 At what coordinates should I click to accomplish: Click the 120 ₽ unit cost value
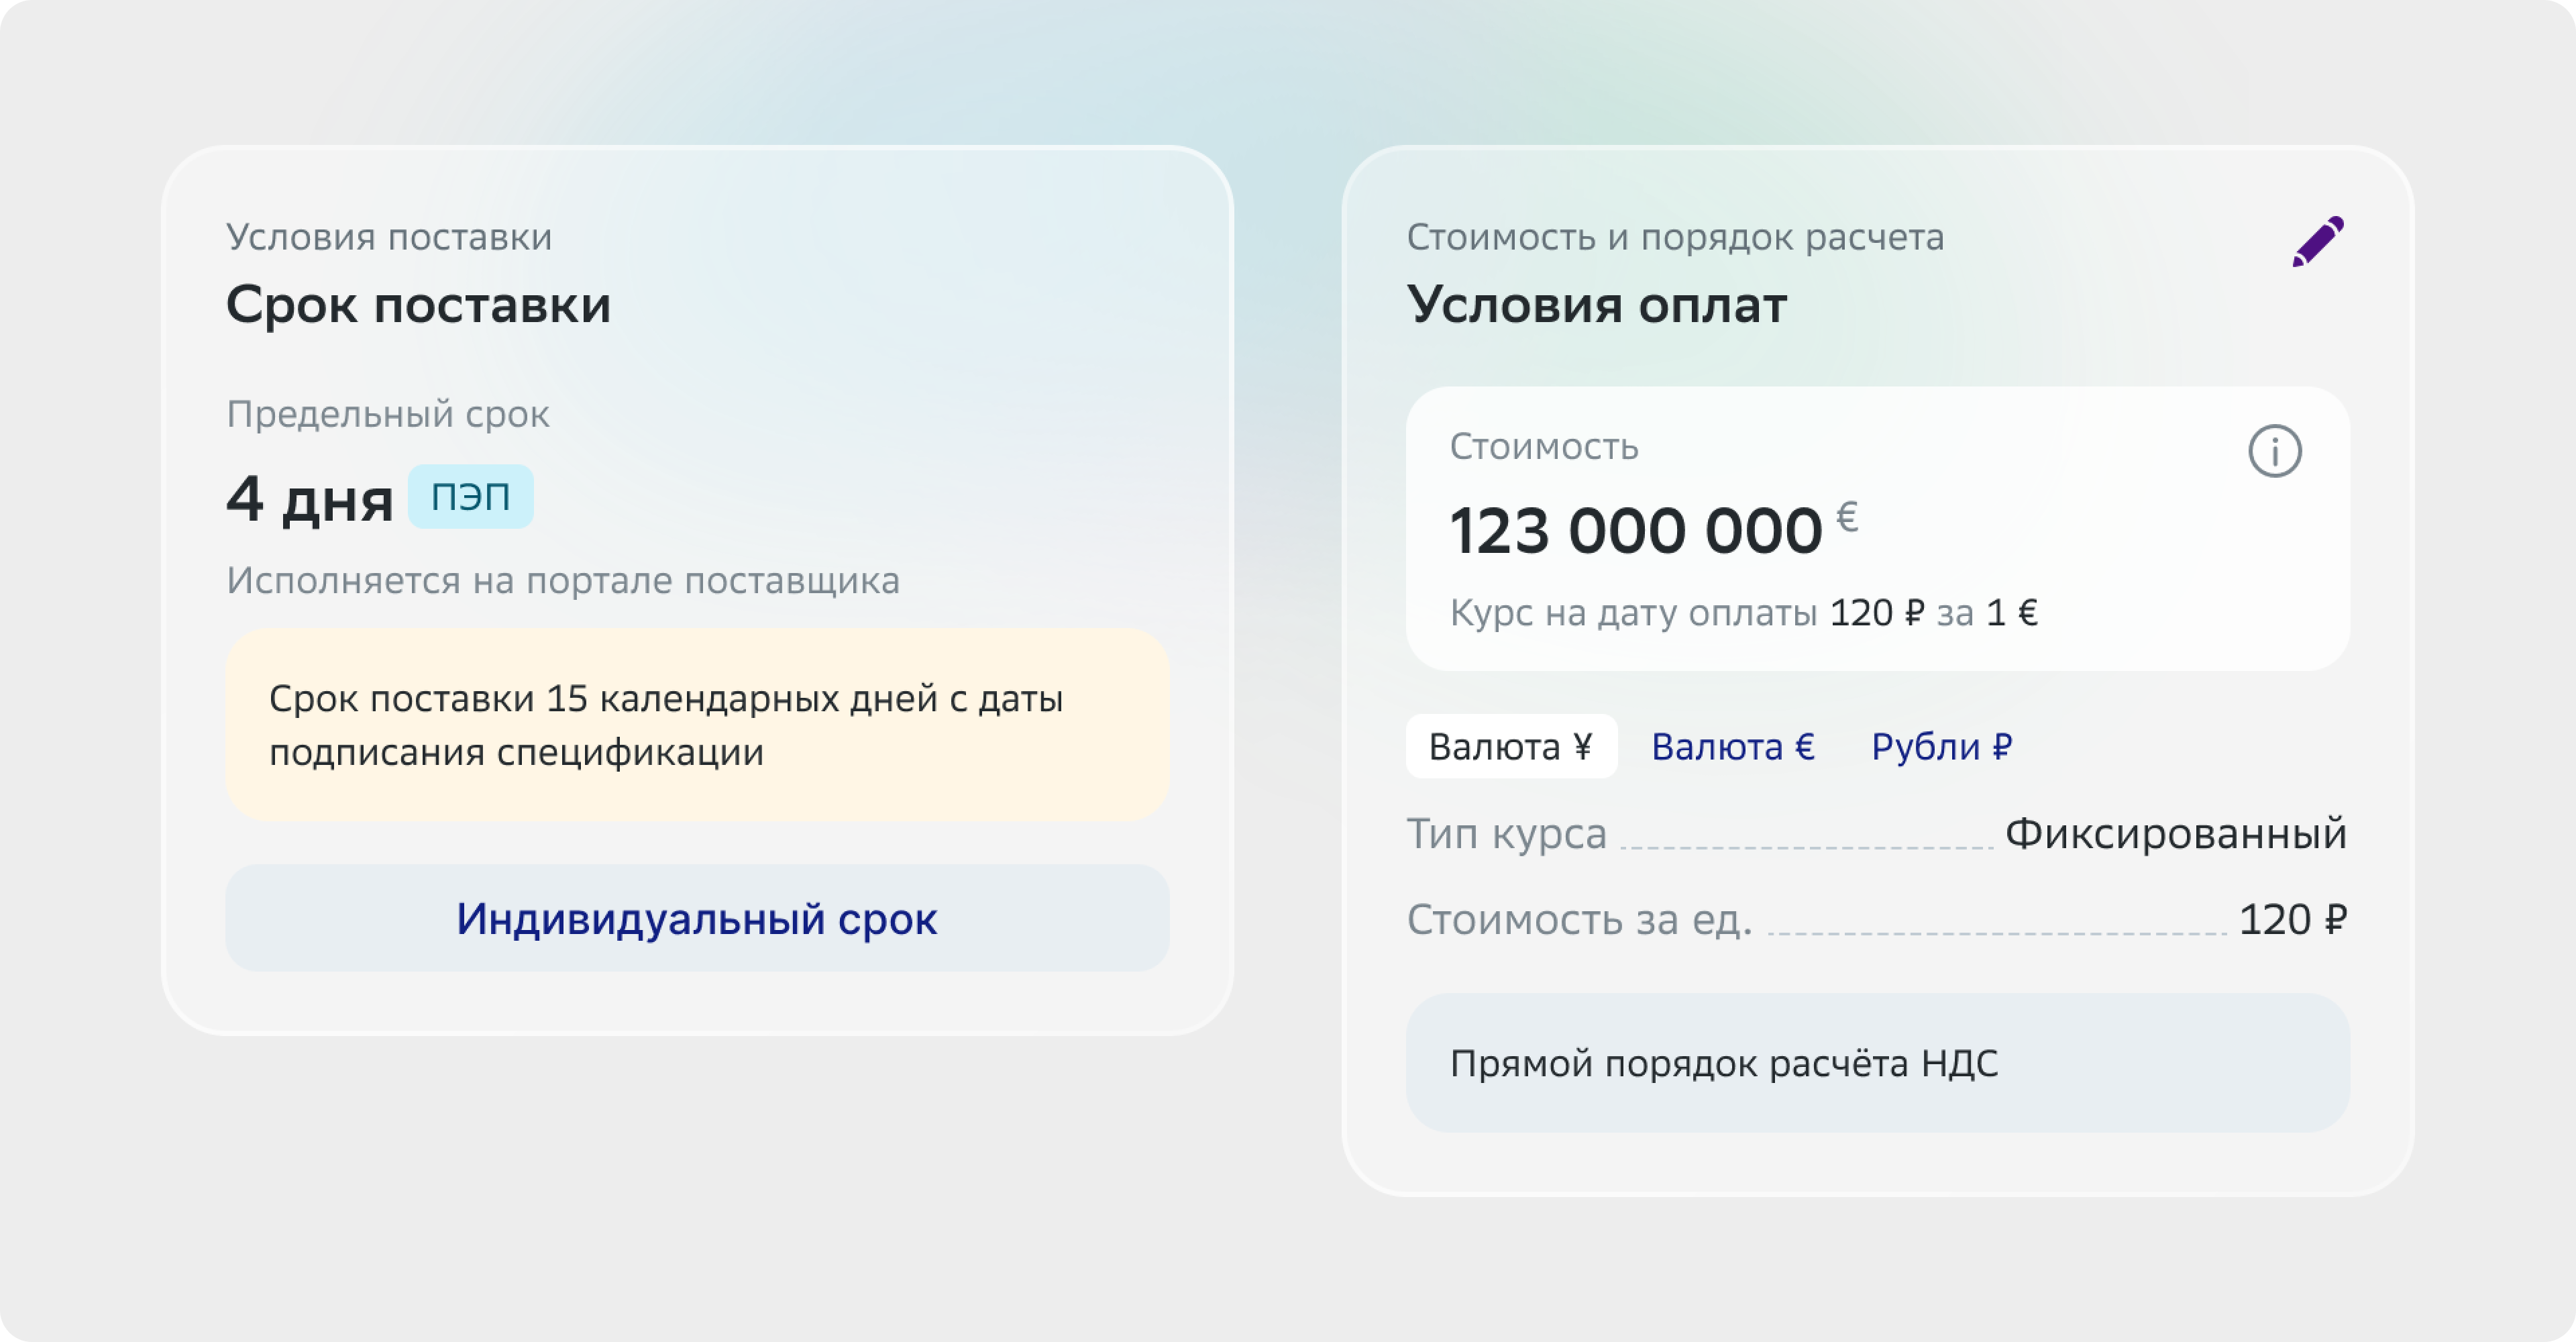pyautogui.click(x=2292, y=919)
